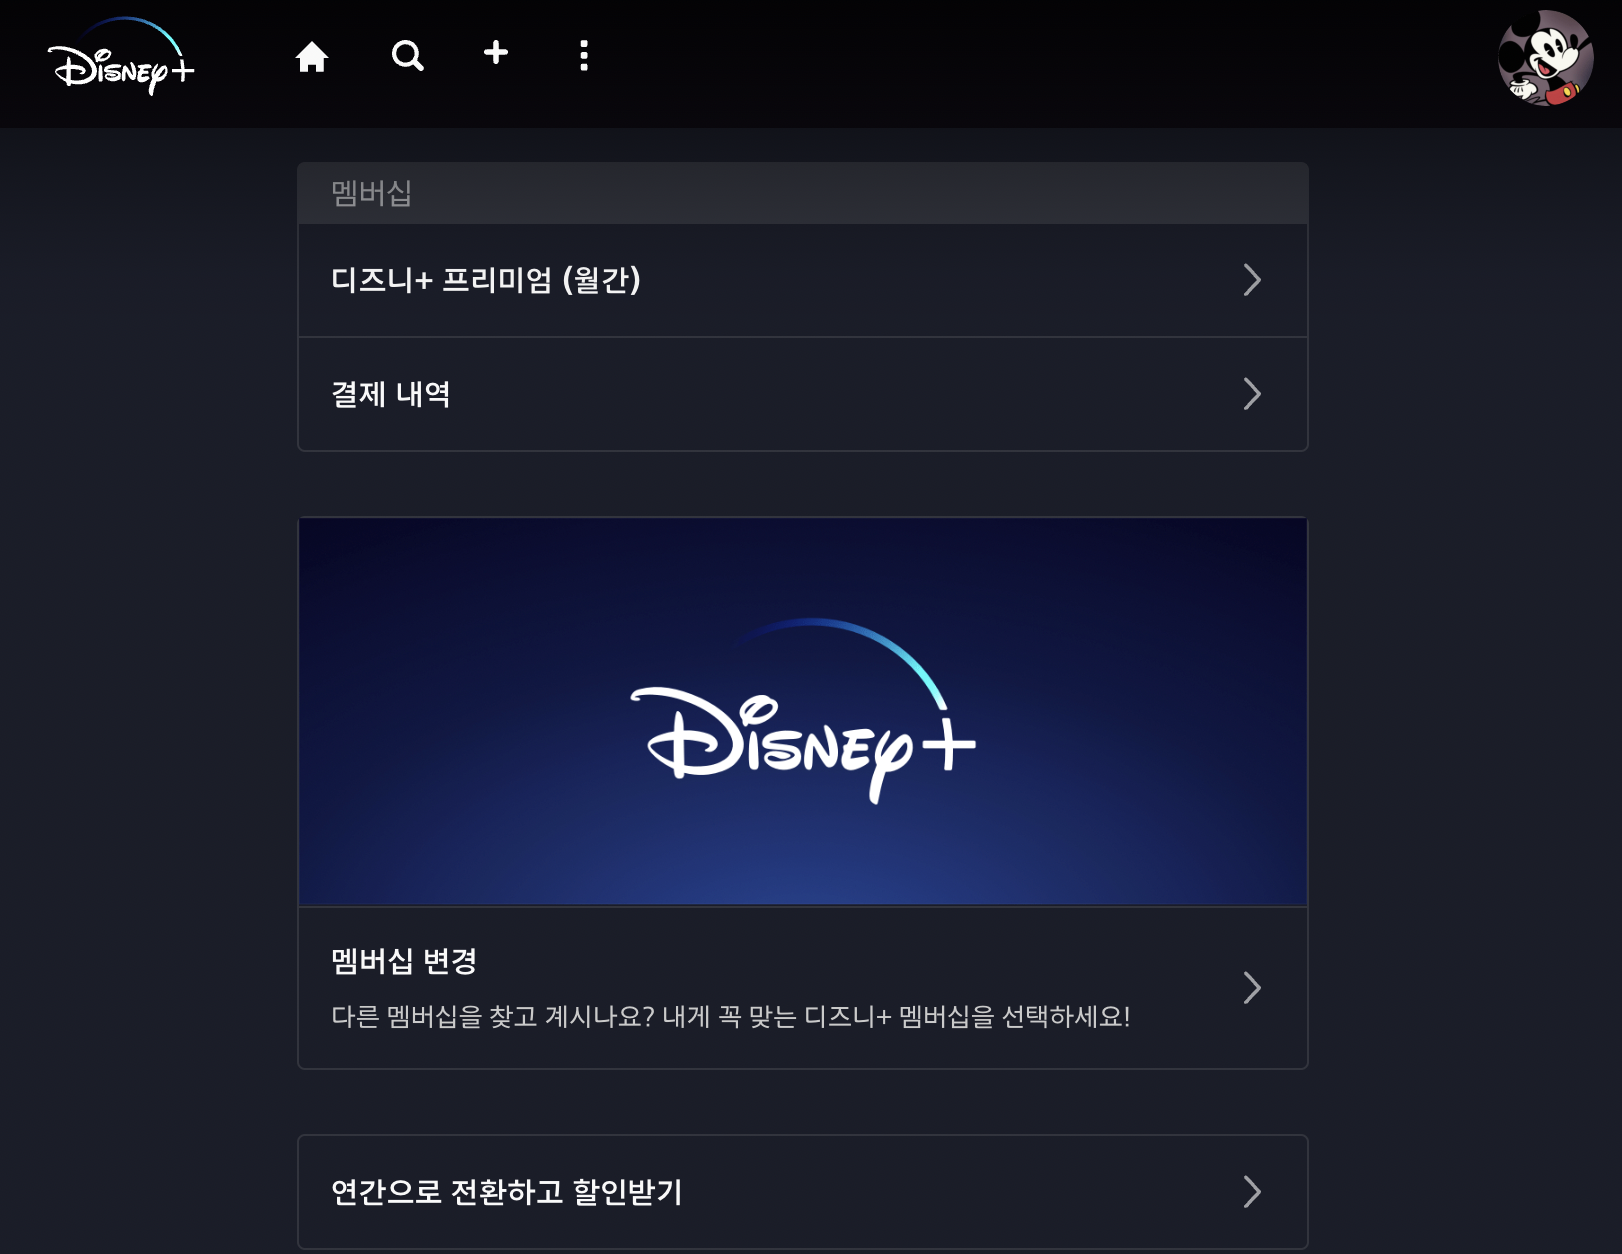1622x1254 pixels.
Task: Open 디즈니+ 프리미엄 (월간) membership row
Action: pos(803,280)
